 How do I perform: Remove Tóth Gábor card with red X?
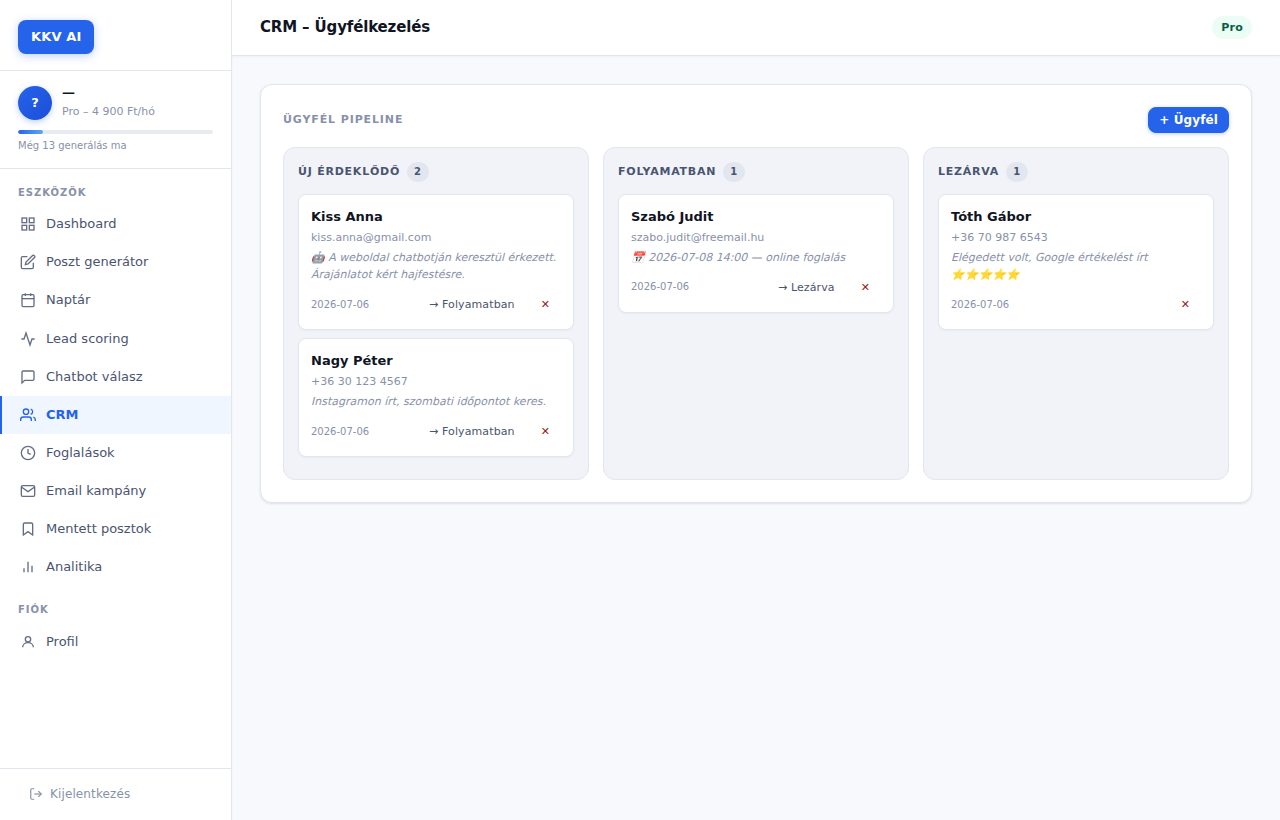click(x=1185, y=304)
